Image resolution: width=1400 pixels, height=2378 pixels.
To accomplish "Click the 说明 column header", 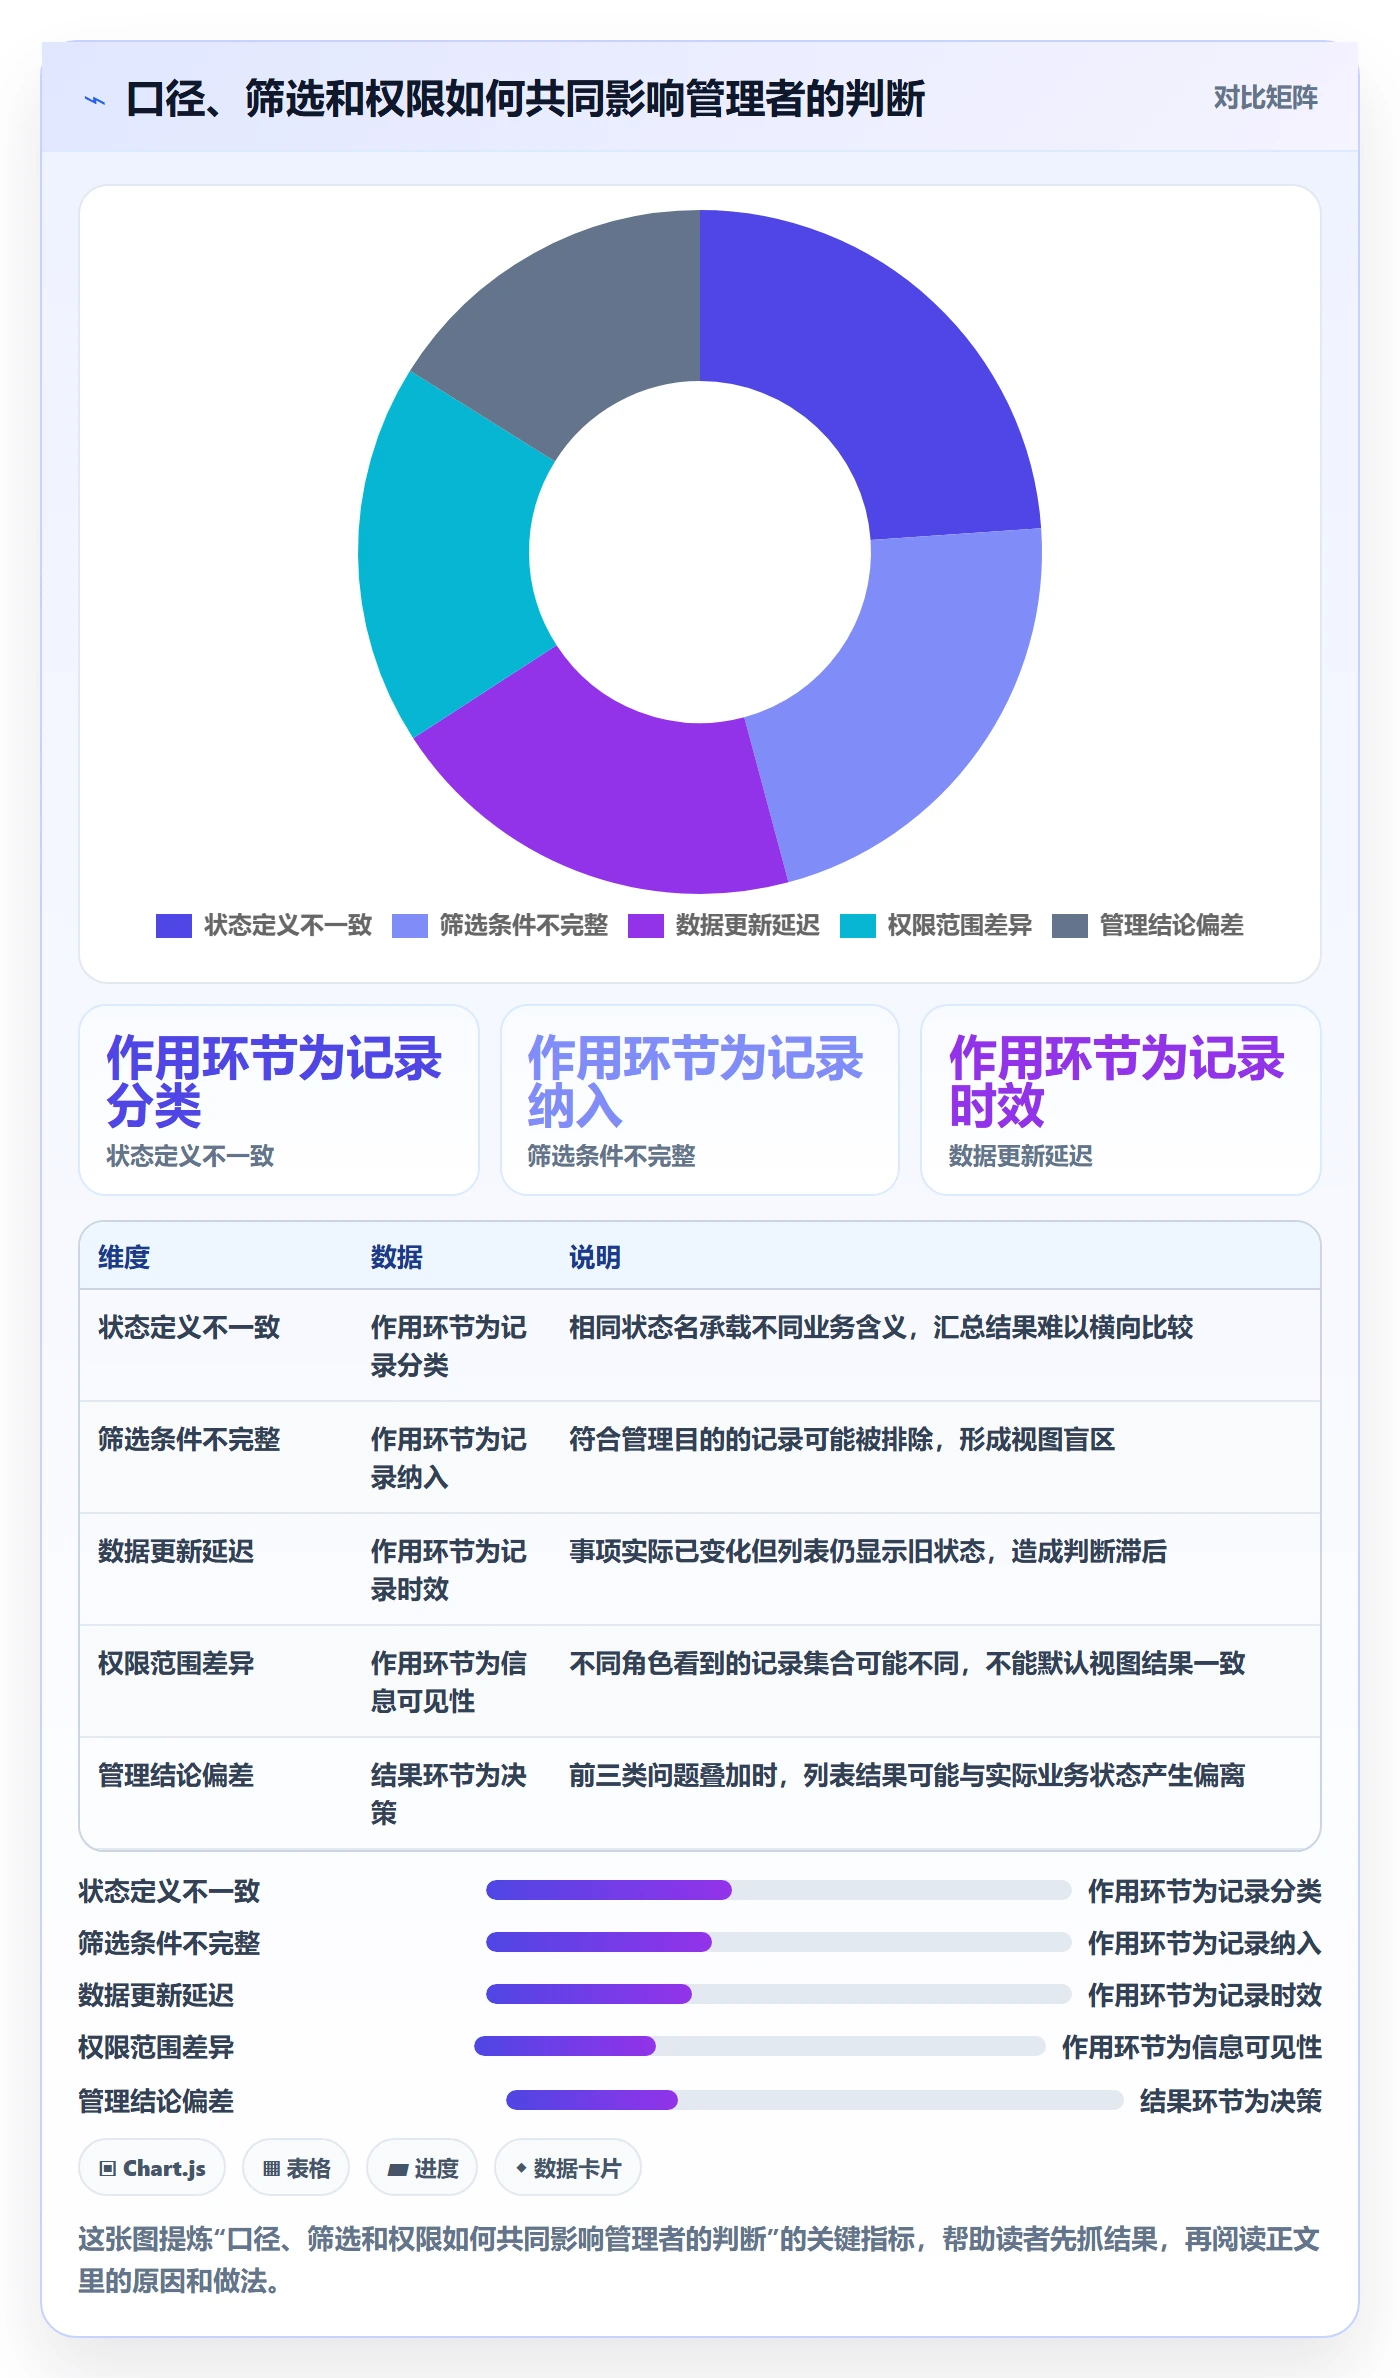I will pyautogui.click(x=595, y=1257).
